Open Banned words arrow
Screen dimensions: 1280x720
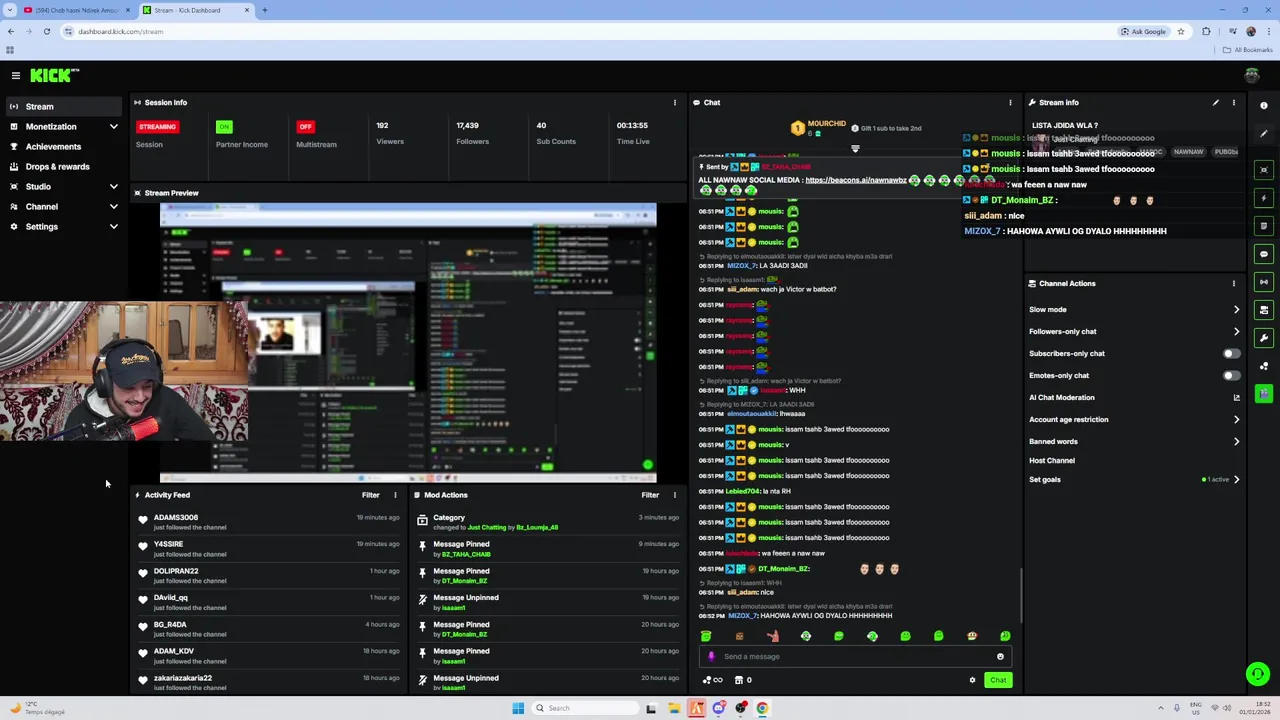1237,441
